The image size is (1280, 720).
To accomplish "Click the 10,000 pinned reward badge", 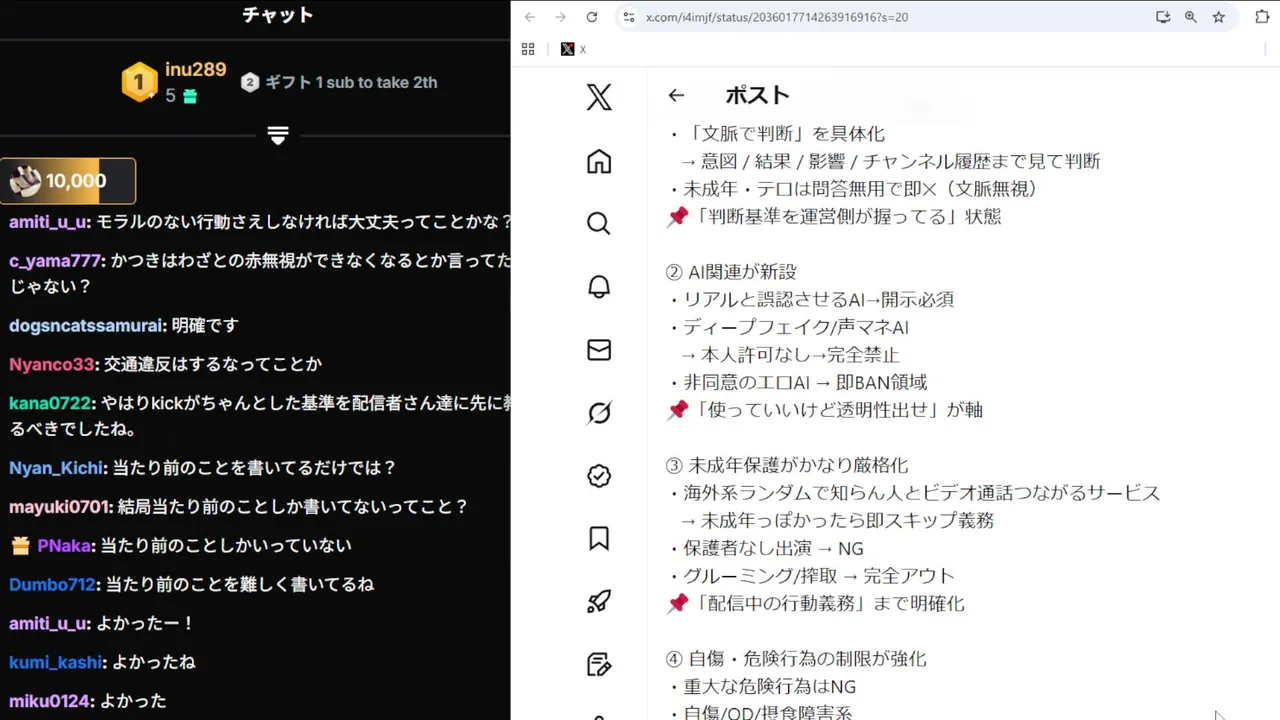I will 68,181.
